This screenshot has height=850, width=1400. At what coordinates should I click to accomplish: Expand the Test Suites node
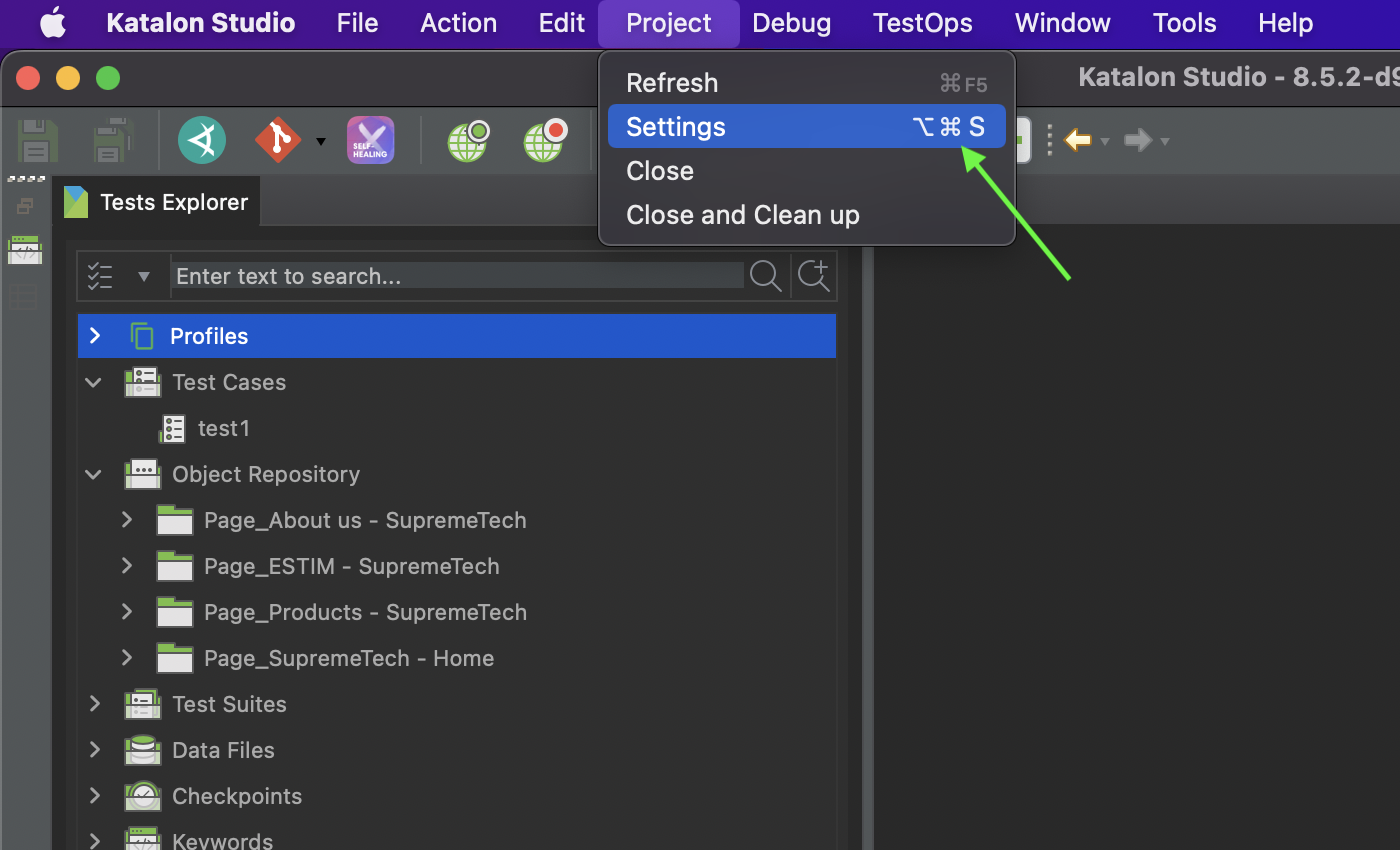click(x=95, y=704)
